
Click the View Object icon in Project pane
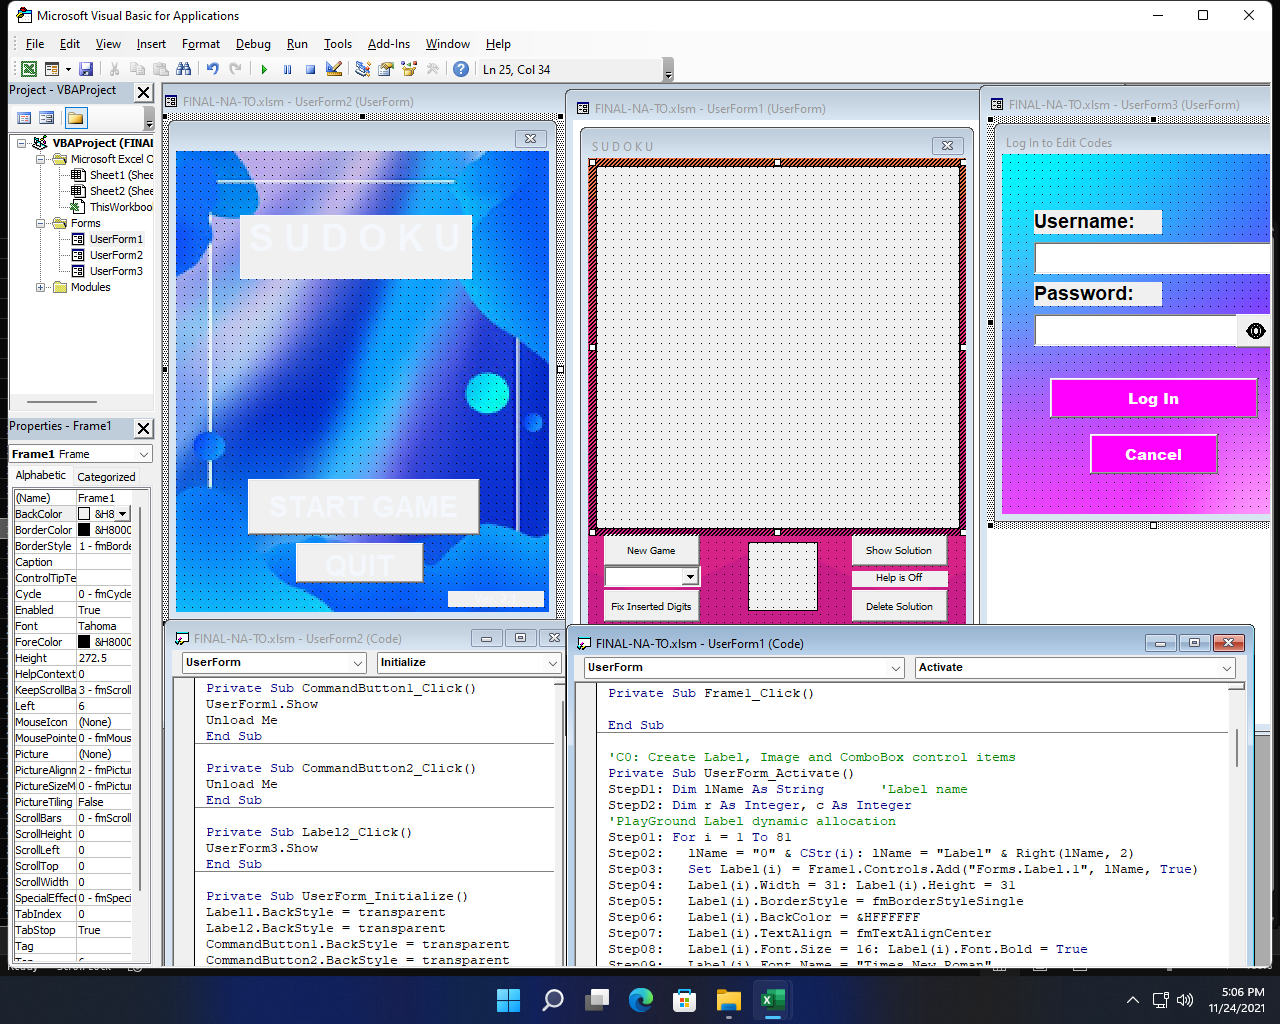[x=46, y=118]
